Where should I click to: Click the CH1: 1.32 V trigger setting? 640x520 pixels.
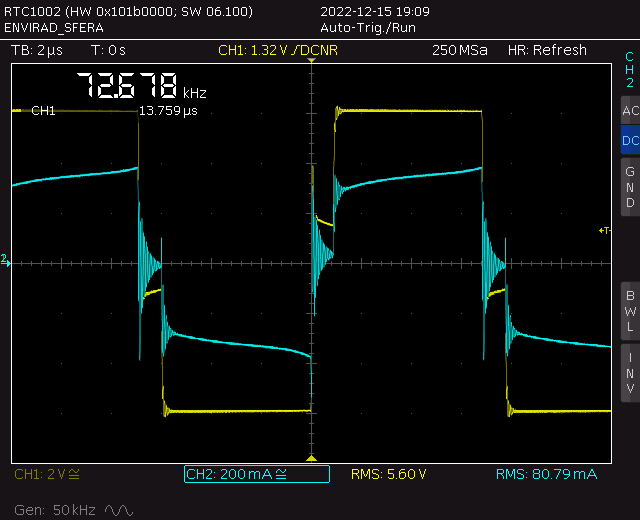point(278,50)
